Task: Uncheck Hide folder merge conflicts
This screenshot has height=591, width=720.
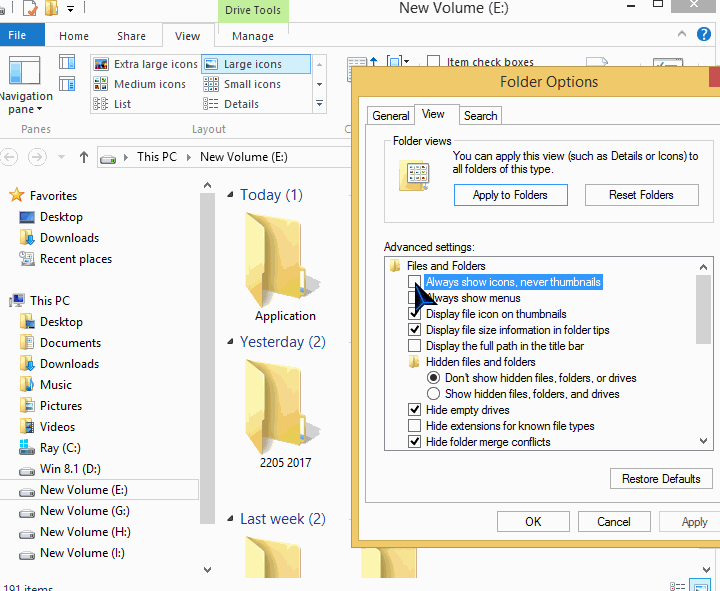Action: pyautogui.click(x=414, y=442)
